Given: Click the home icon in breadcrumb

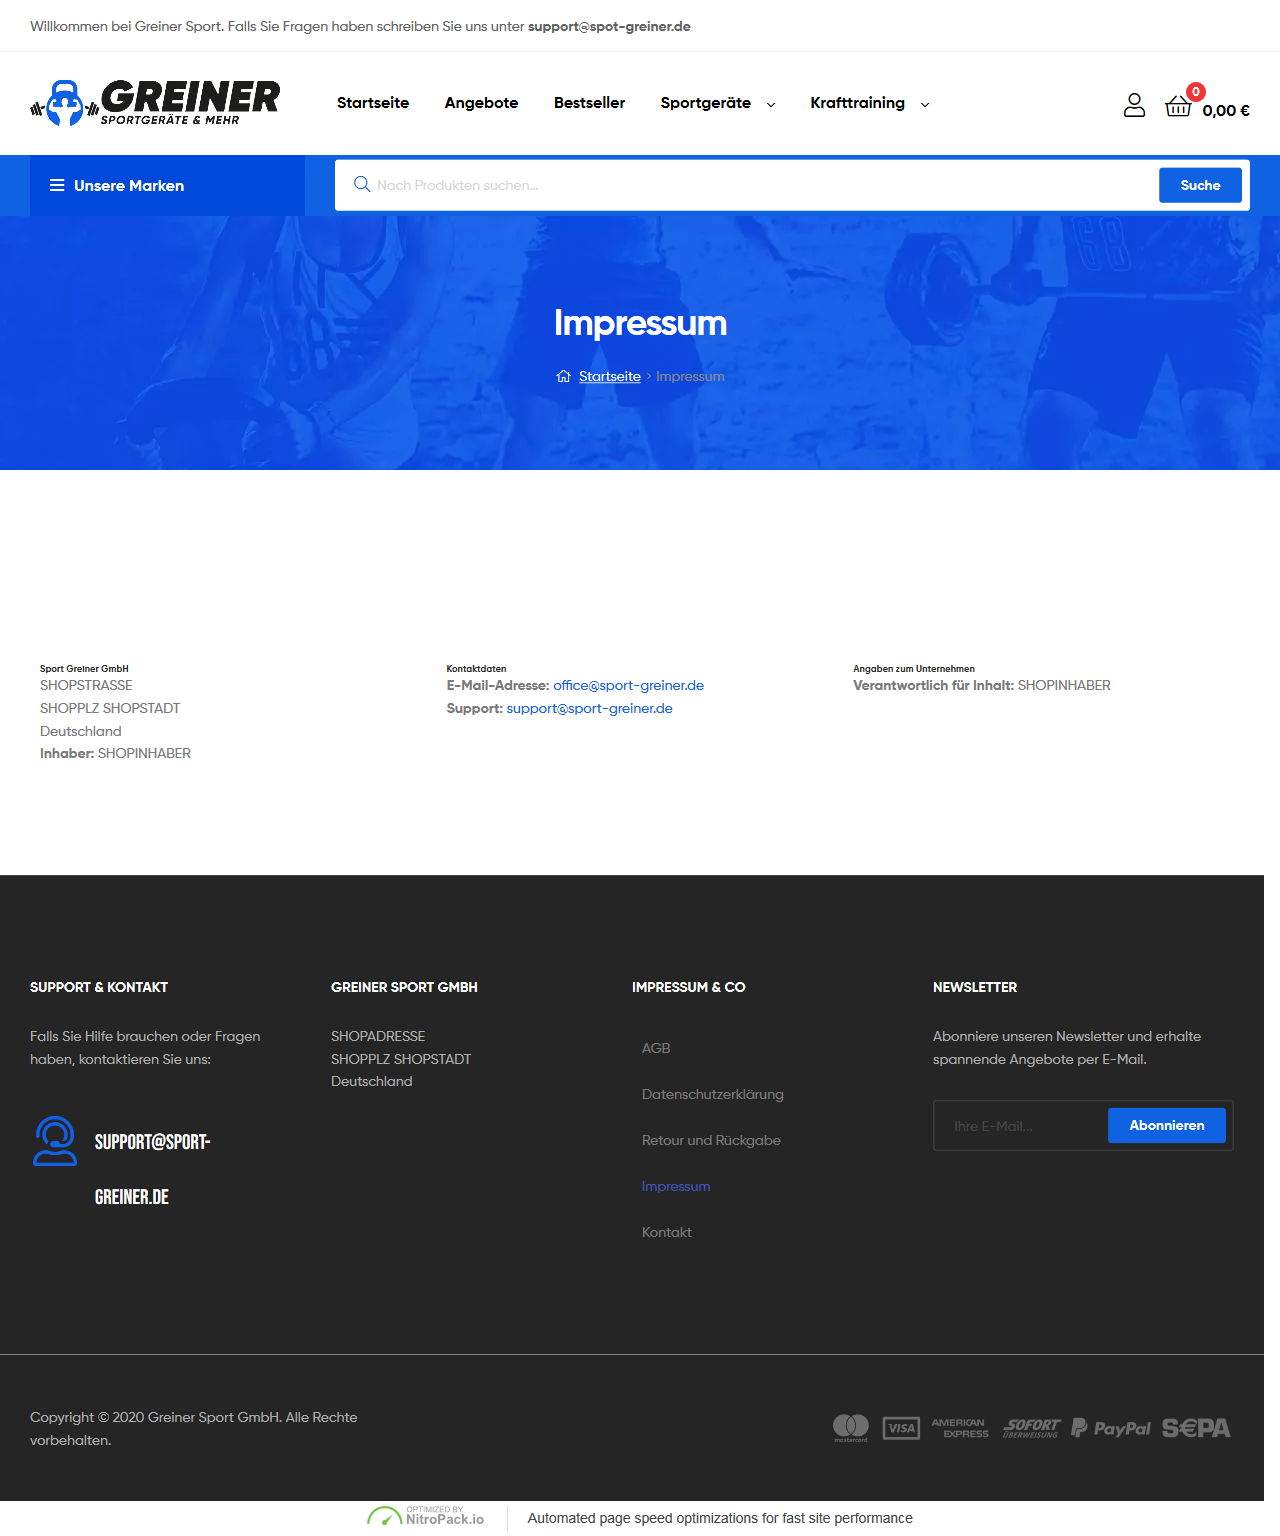Looking at the screenshot, I should click(x=564, y=376).
